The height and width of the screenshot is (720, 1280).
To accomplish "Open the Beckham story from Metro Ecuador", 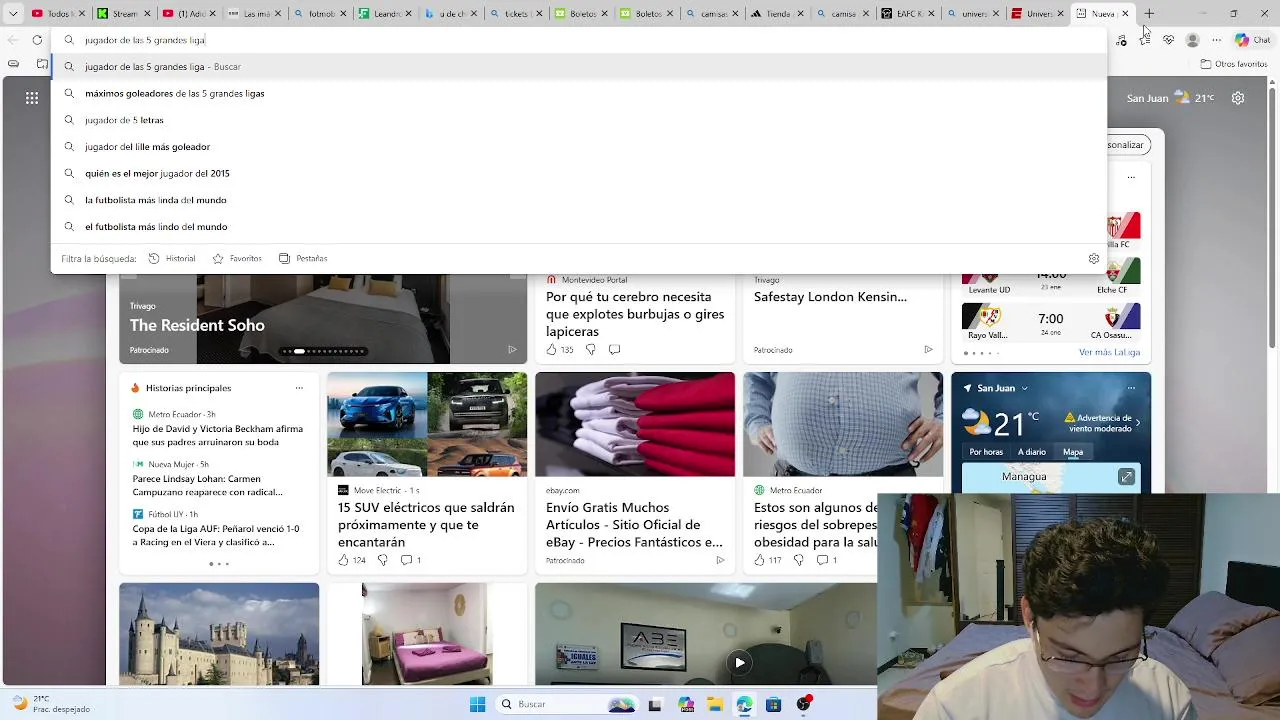I will 217,435.
